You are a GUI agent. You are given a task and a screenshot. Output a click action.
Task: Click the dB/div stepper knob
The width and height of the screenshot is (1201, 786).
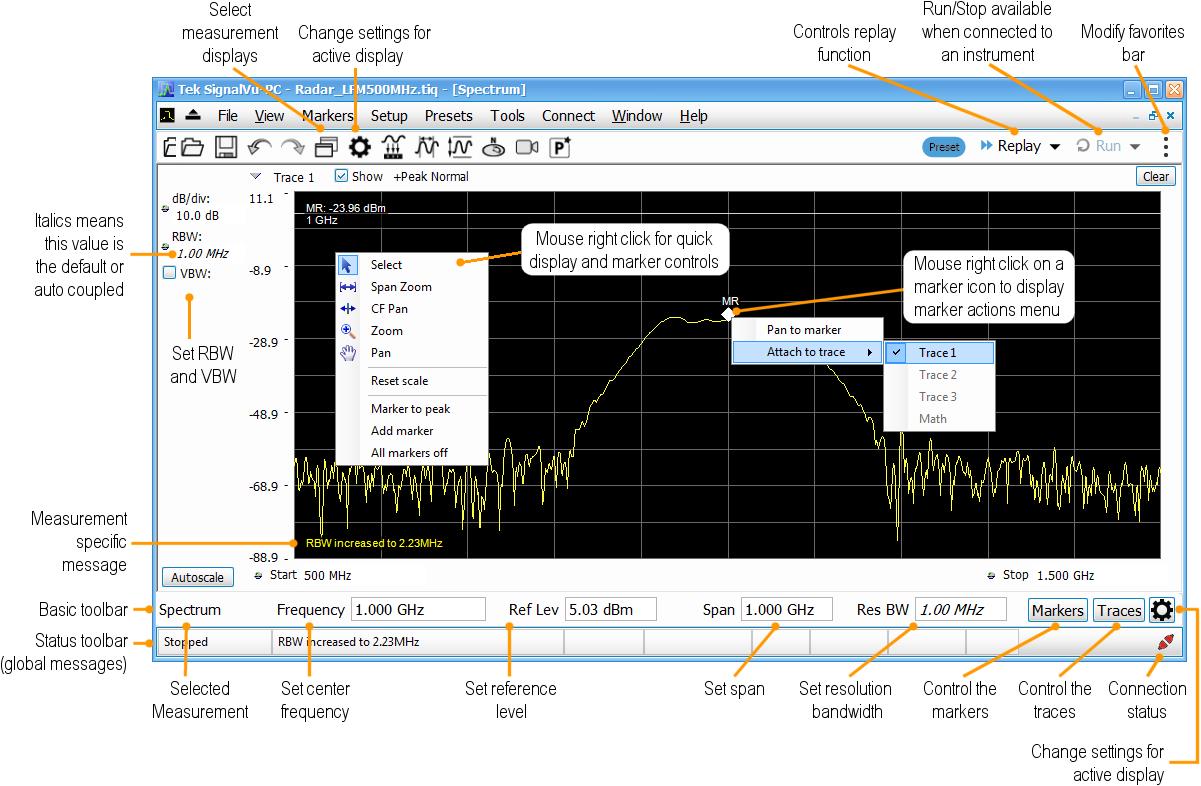(165, 210)
